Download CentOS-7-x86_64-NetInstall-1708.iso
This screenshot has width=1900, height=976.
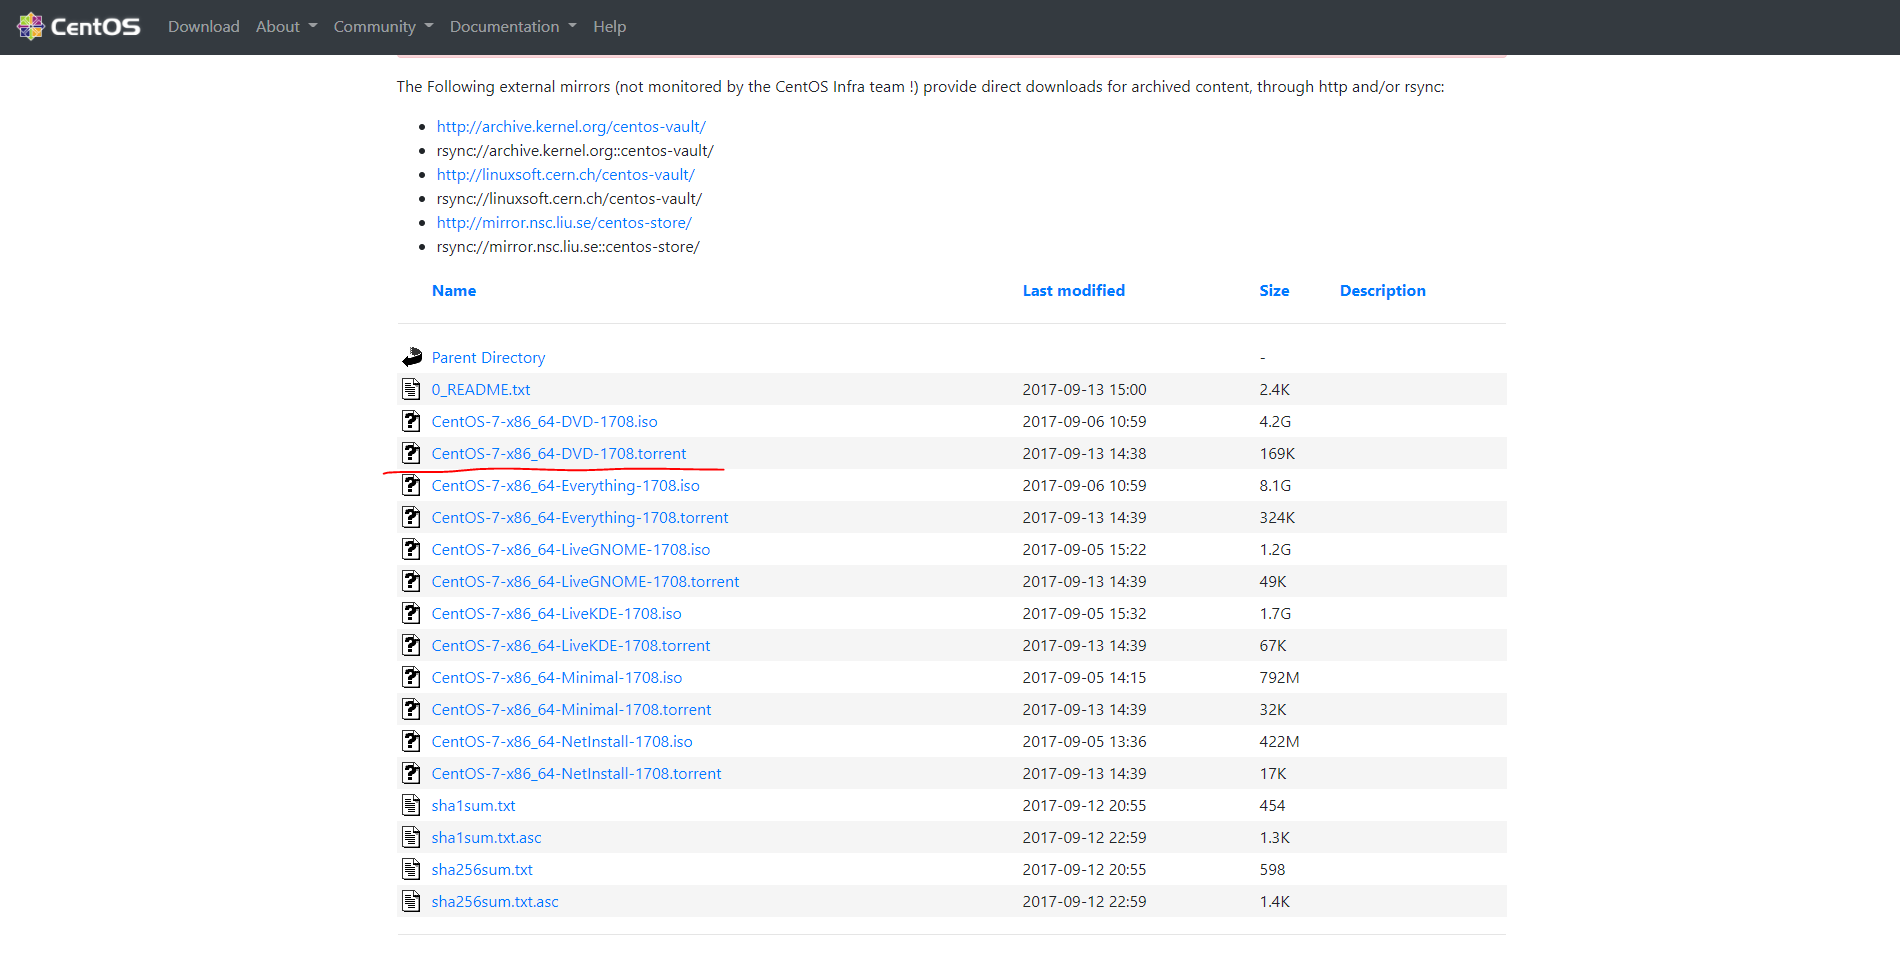(x=562, y=741)
